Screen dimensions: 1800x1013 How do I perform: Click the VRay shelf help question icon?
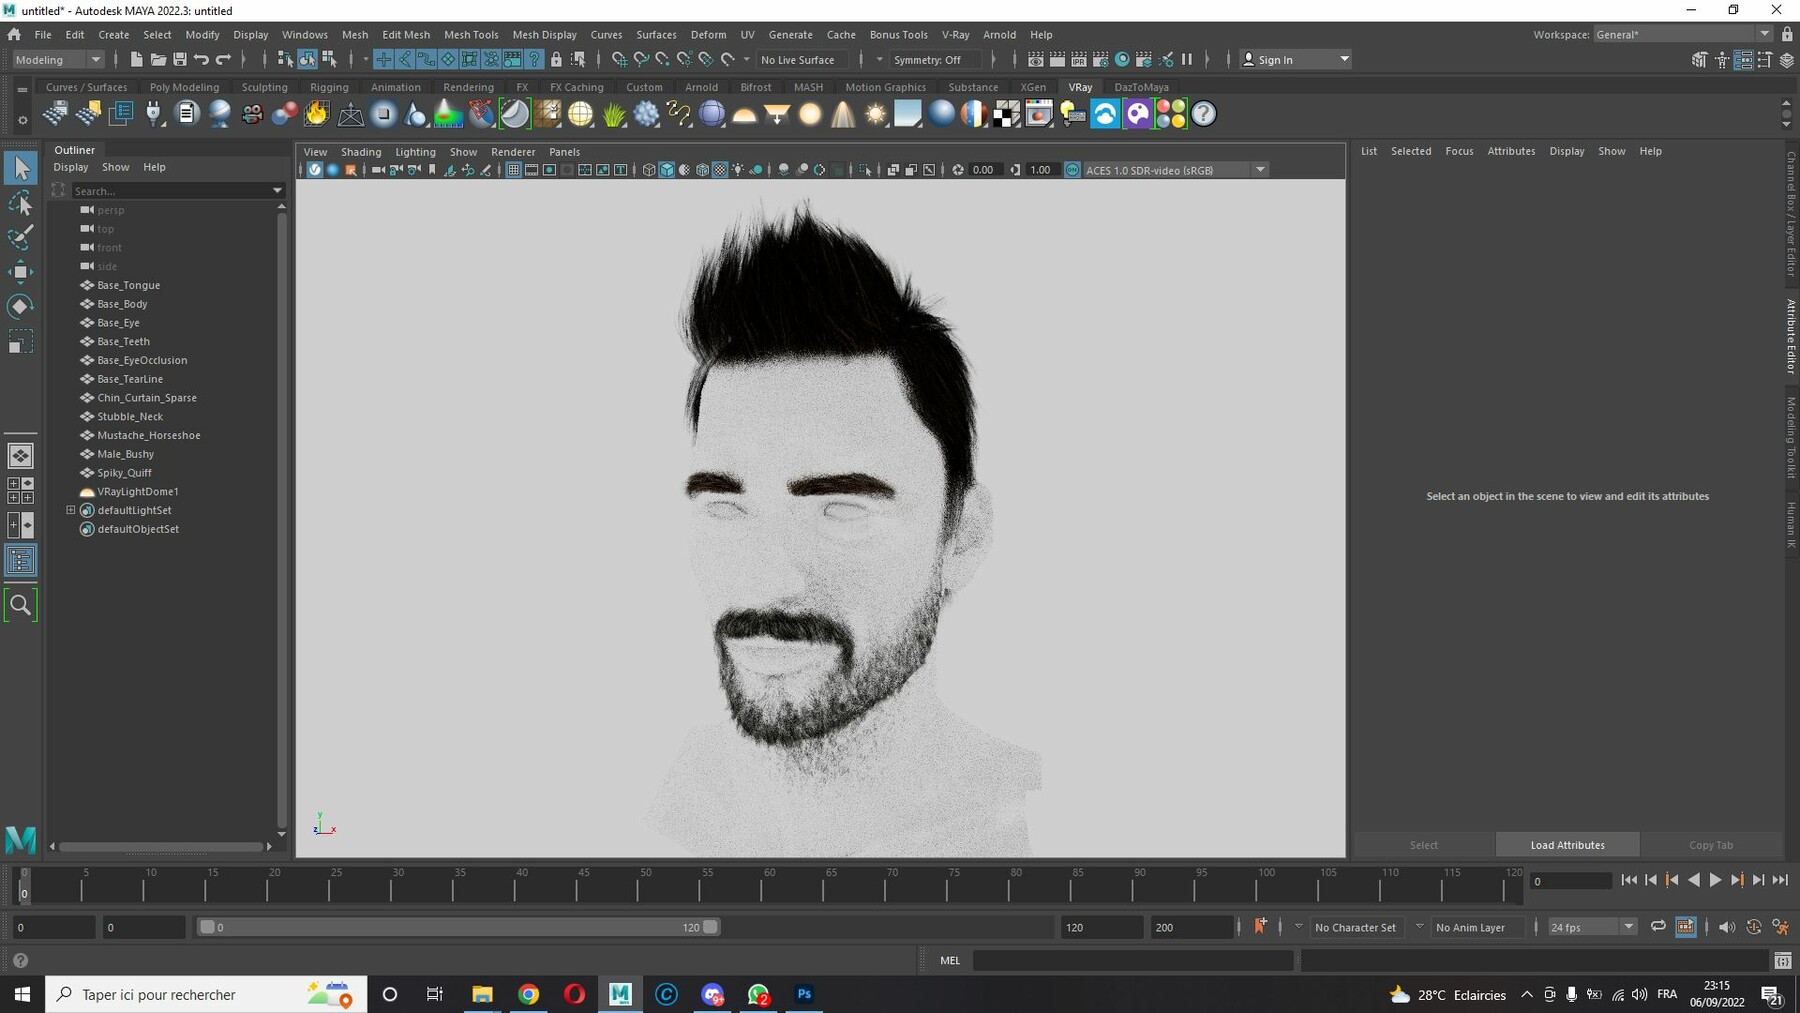[1204, 114]
